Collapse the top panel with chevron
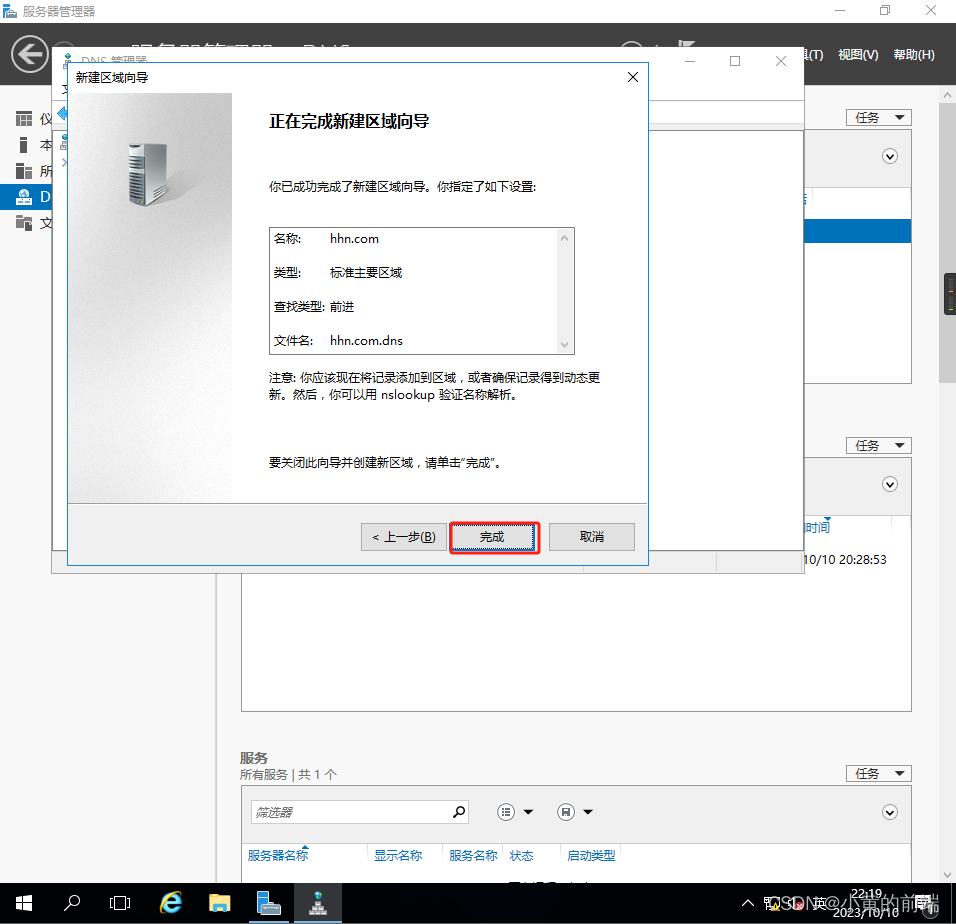 click(x=890, y=157)
